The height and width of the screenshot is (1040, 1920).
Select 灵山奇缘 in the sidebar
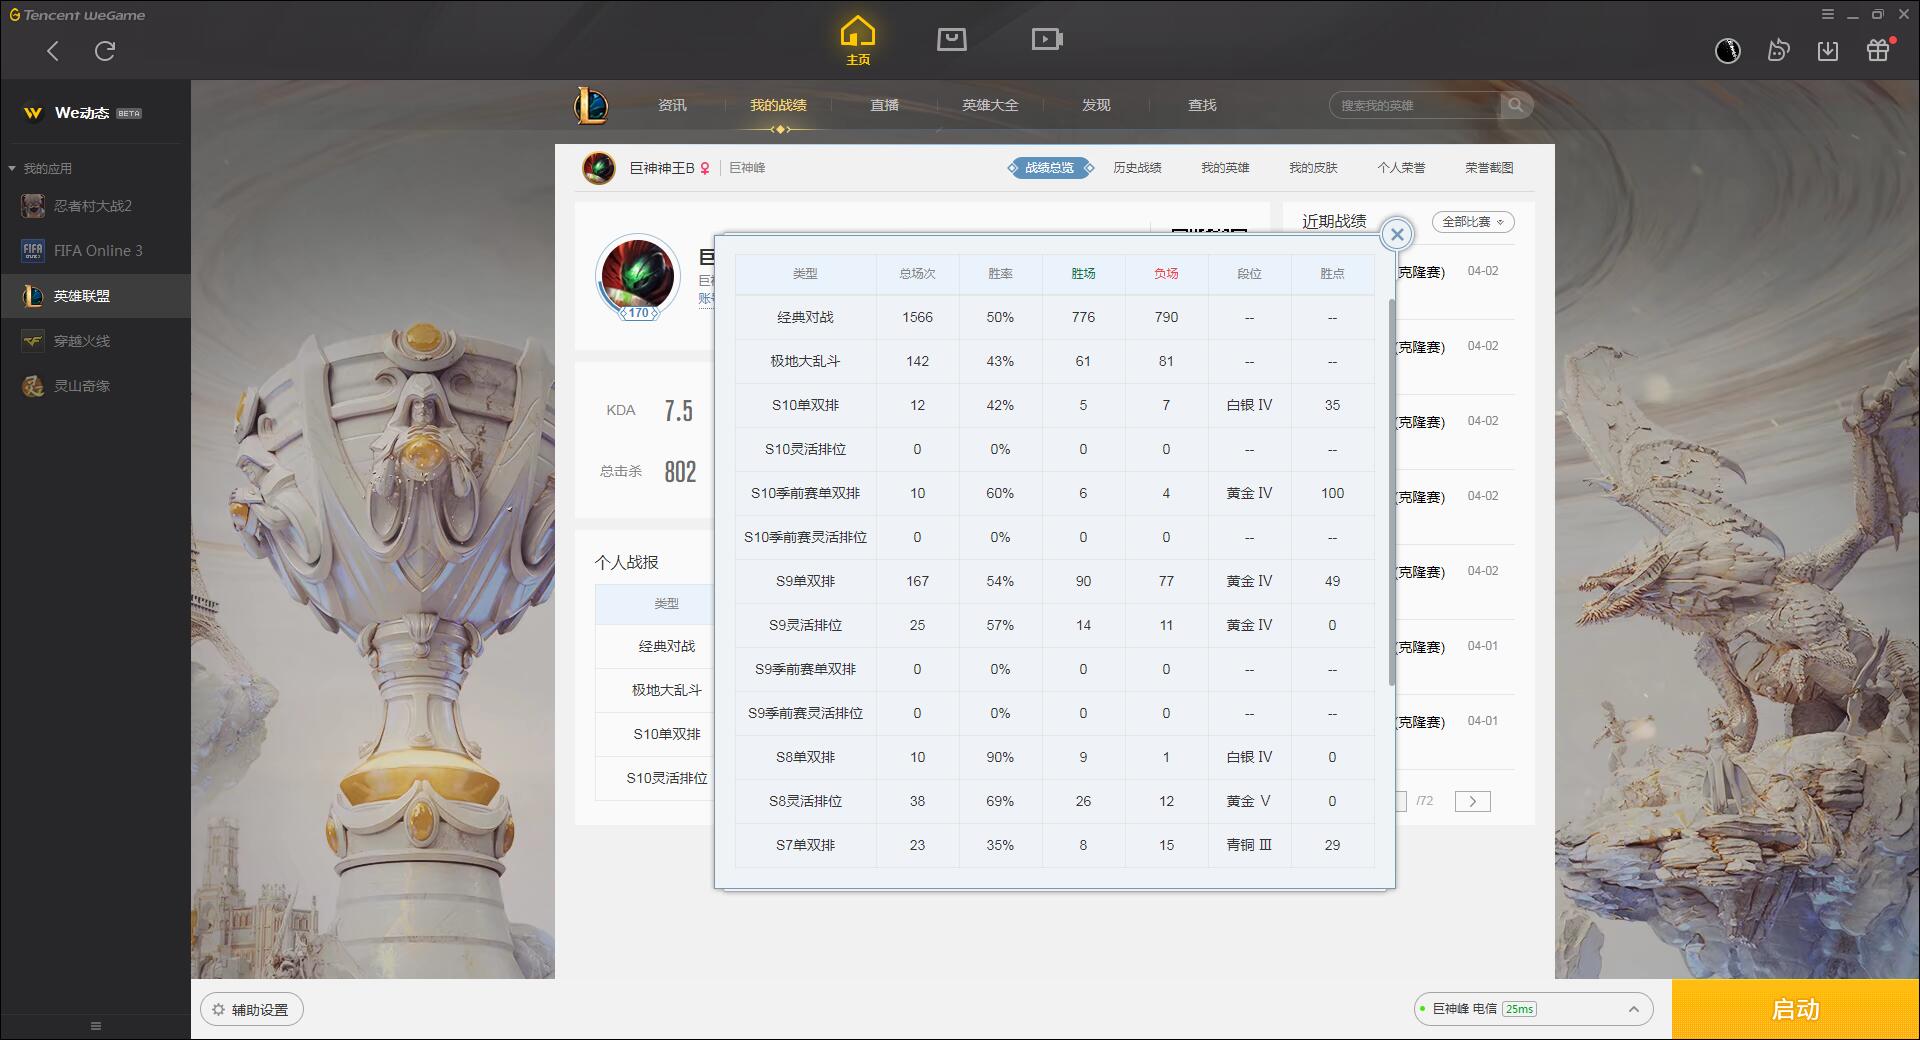click(95, 386)
